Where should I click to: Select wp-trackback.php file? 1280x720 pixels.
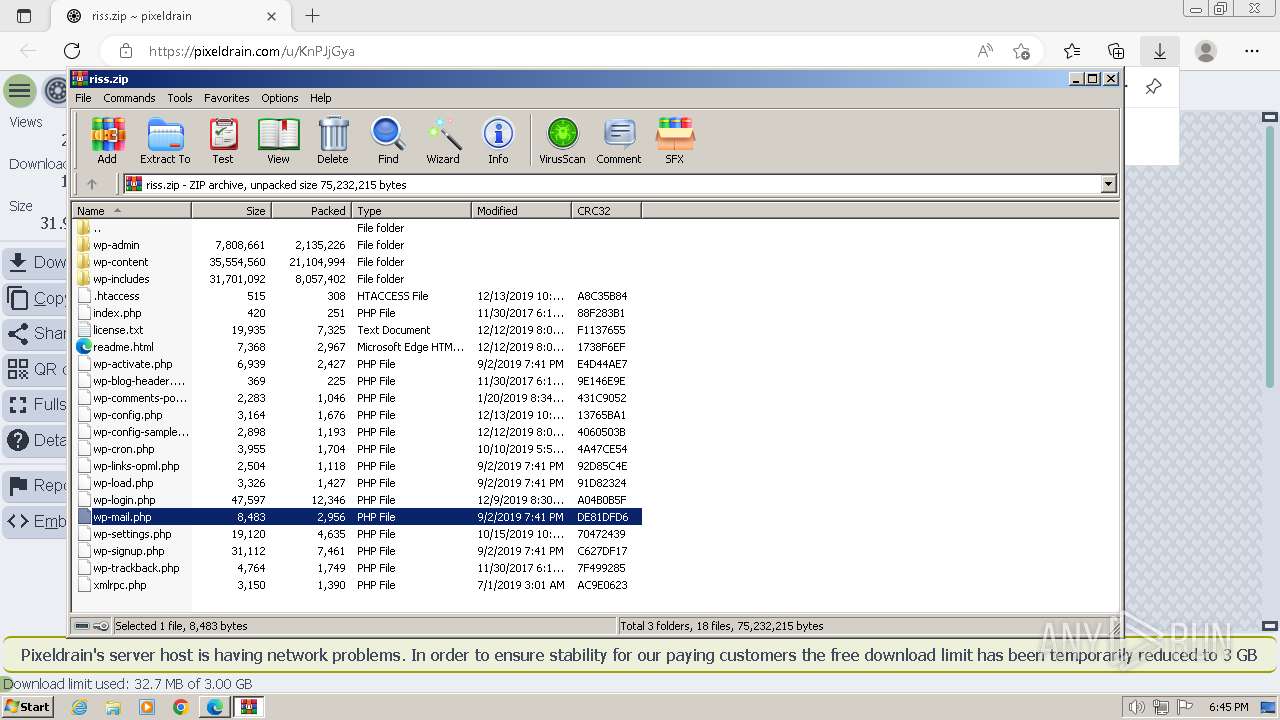click(136, 568)
